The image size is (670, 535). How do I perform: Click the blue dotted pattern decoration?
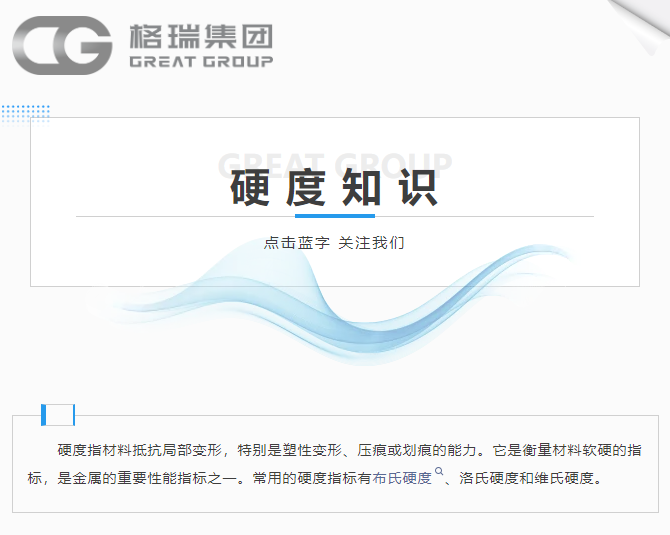pyautogui.click(x=24, y=113)
